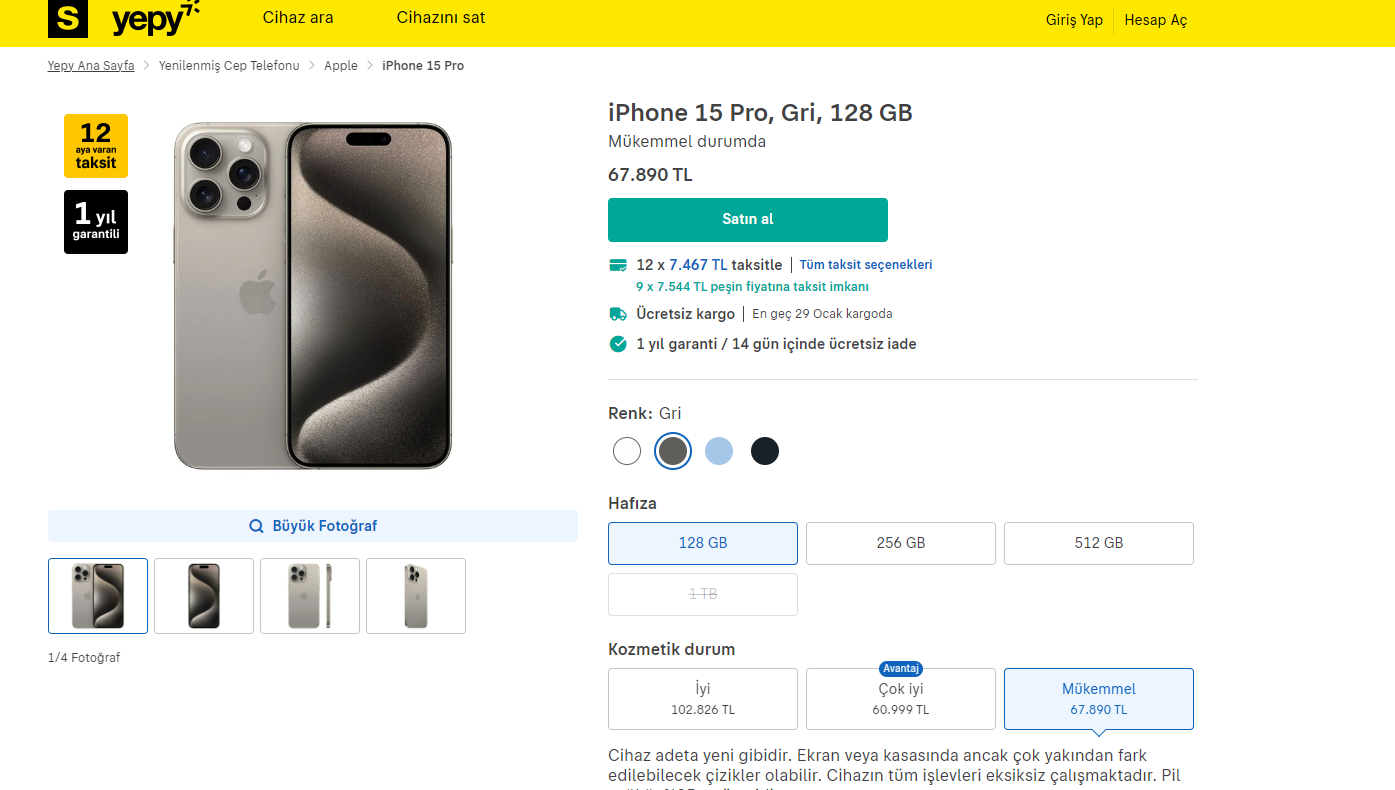Pick the white color swatch
Screen dimensions: 1395x790
(x=627, y=451)
